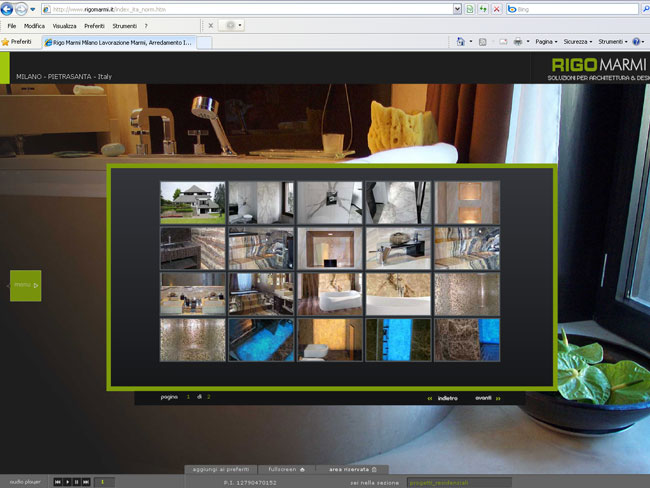Open the Visualizza menu

[64, 26]
